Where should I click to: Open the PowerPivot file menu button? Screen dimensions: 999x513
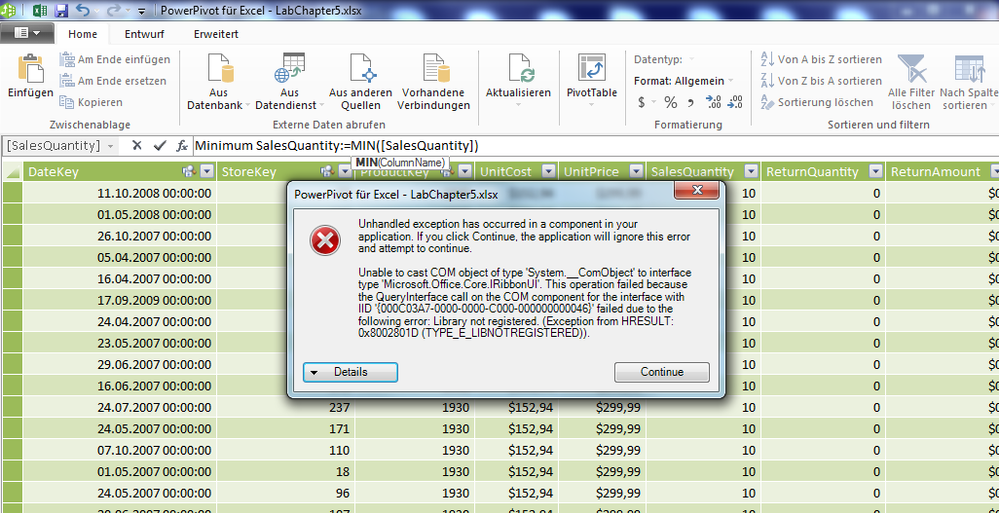[x=26, y=33]
